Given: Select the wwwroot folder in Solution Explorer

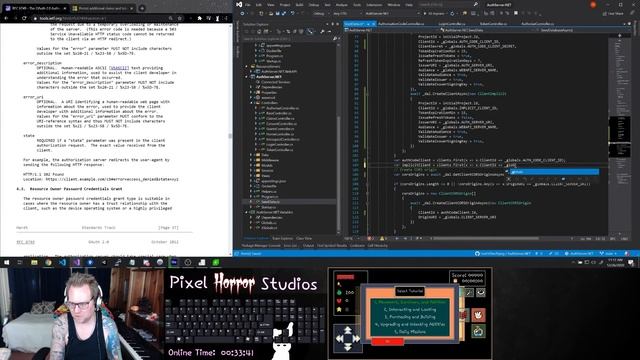Looking at the screenshot, I should (268, 98).
